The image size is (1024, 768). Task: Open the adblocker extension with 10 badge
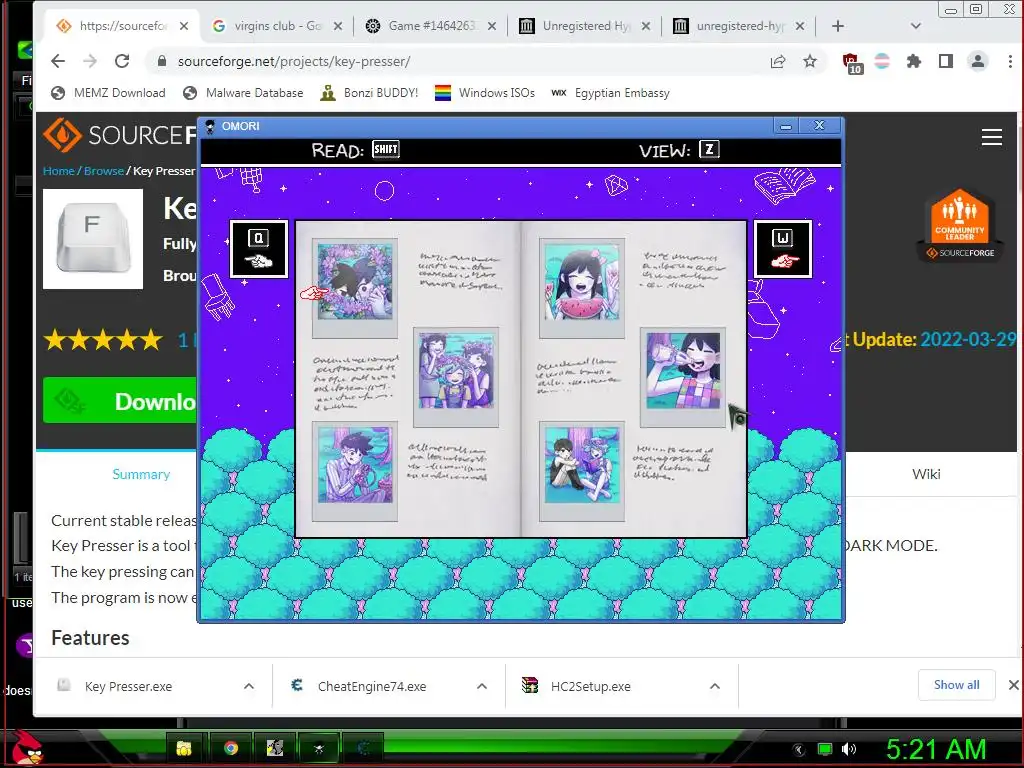click(852, 63)
